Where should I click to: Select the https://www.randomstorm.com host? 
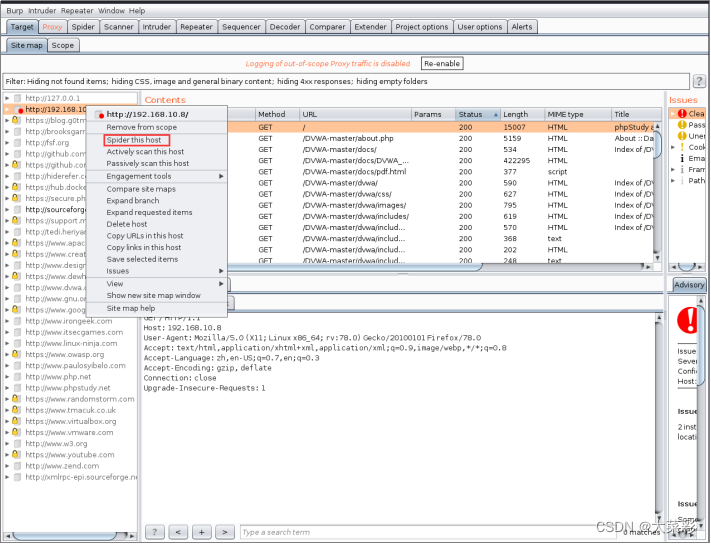pos(80,399)
